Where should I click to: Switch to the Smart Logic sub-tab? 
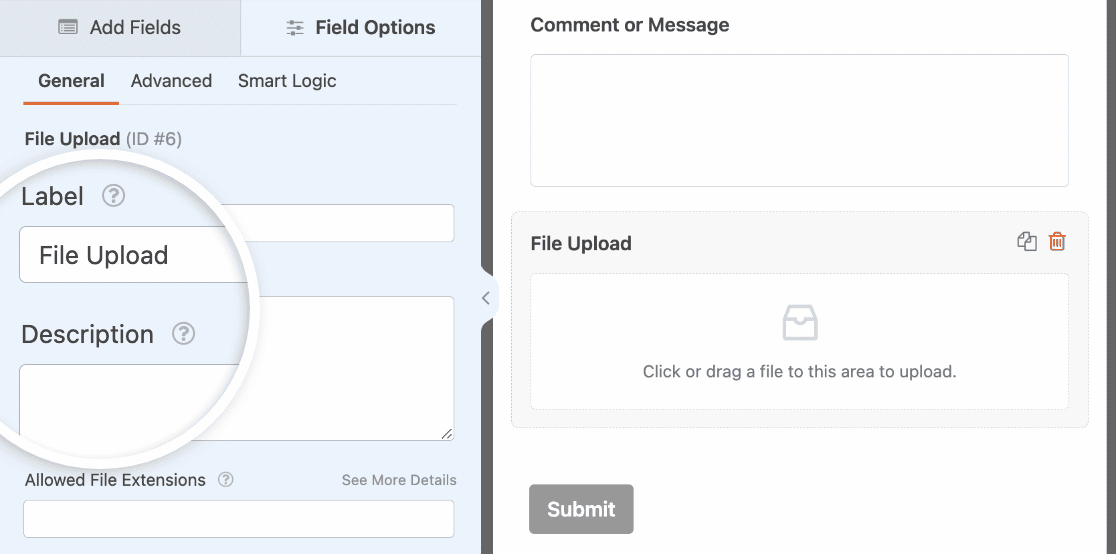[x=287, y=81]
